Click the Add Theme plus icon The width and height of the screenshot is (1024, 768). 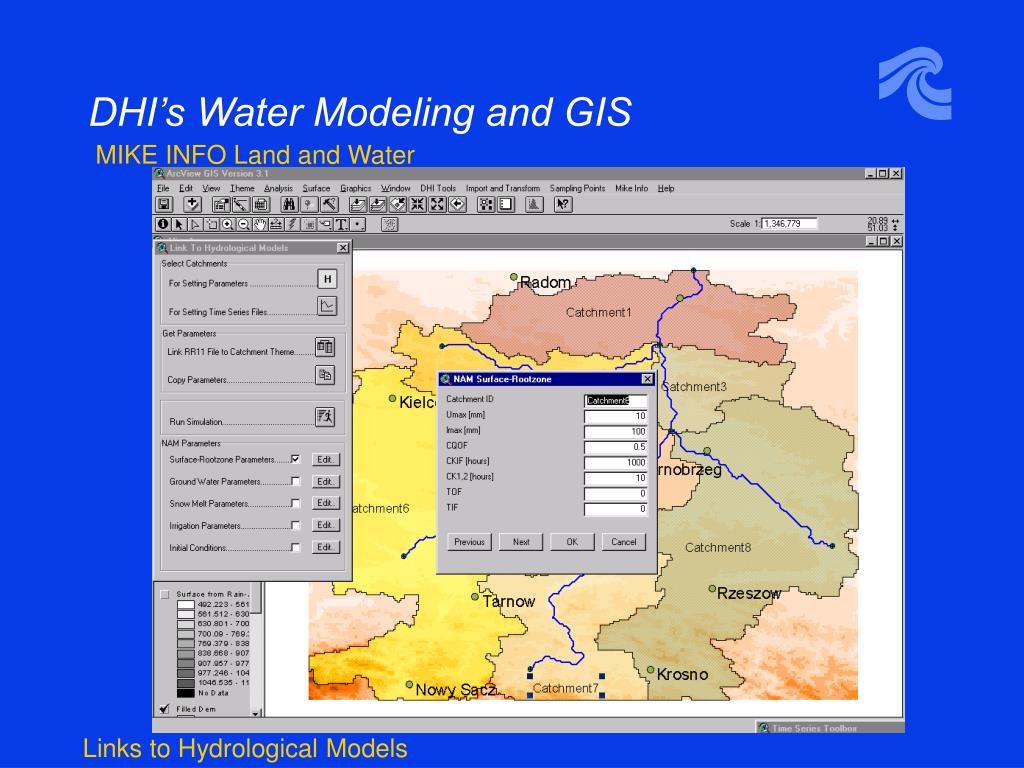point(192,204)
